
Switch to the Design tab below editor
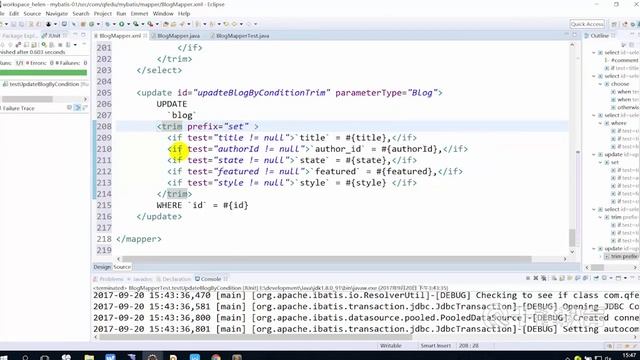pyautogui.click(x=102, y=267)
